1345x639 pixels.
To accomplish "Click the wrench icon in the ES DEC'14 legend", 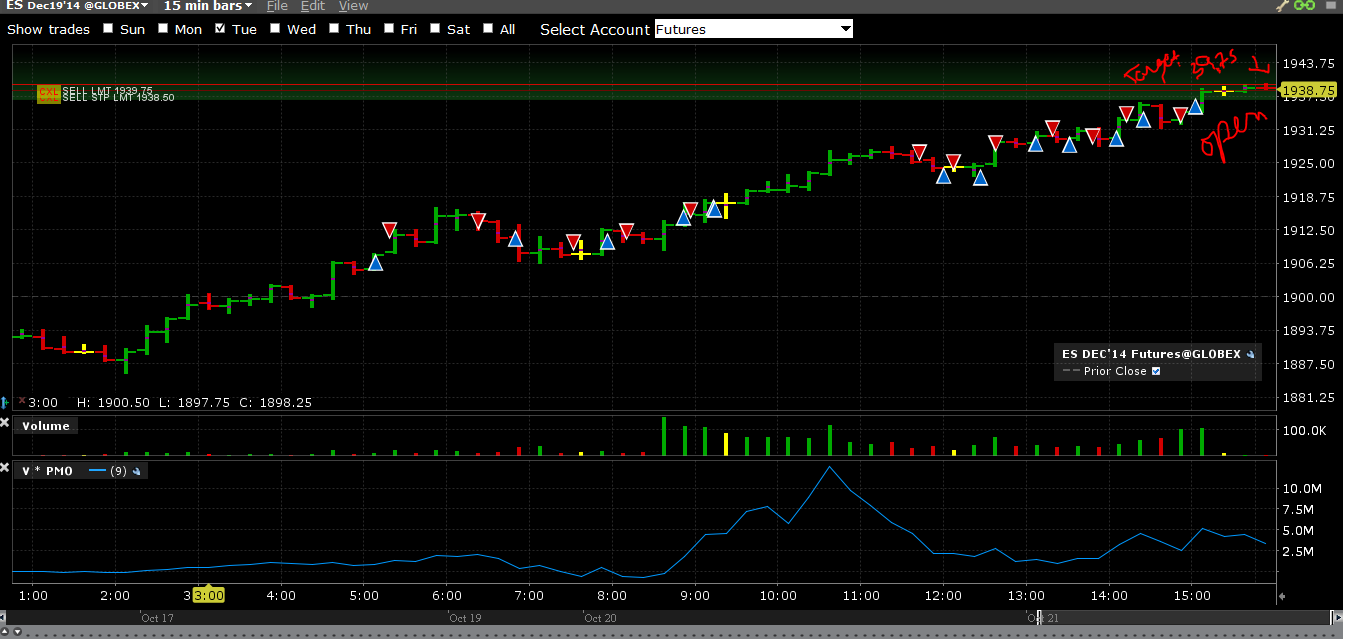I will [1250, 354].
